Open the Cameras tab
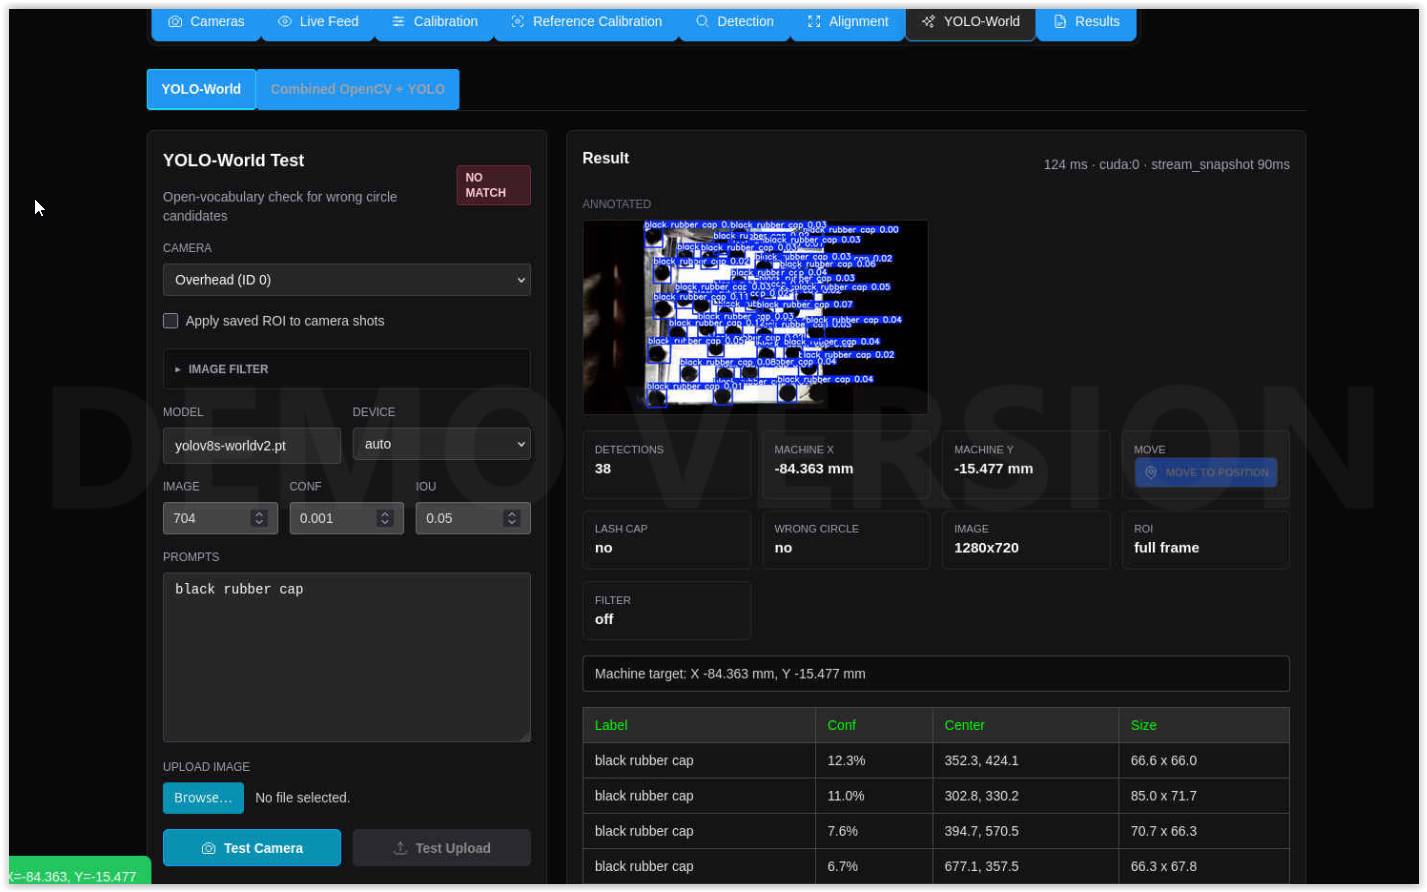 [x=206, y=22]
